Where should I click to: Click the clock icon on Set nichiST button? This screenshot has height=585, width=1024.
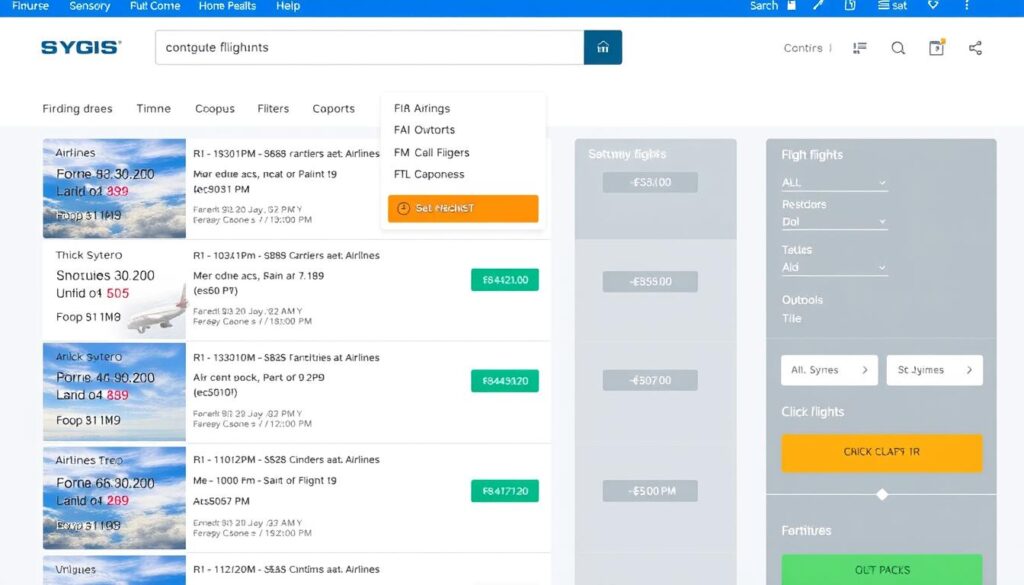tap(403, 209)
